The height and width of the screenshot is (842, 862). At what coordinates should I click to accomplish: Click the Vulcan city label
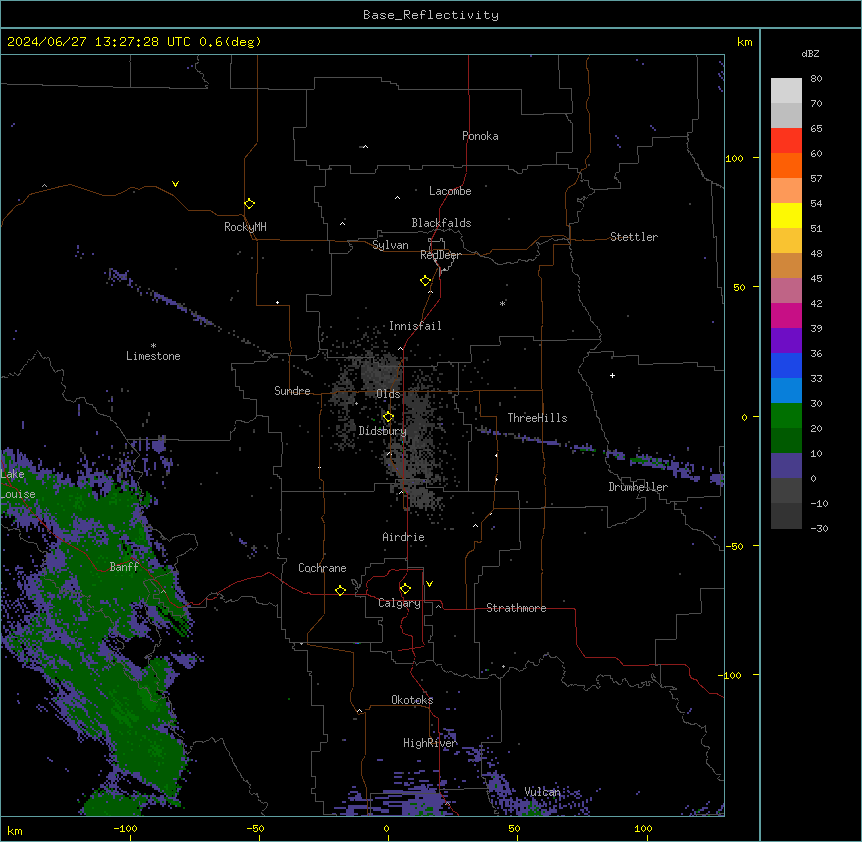click(542, 792)
